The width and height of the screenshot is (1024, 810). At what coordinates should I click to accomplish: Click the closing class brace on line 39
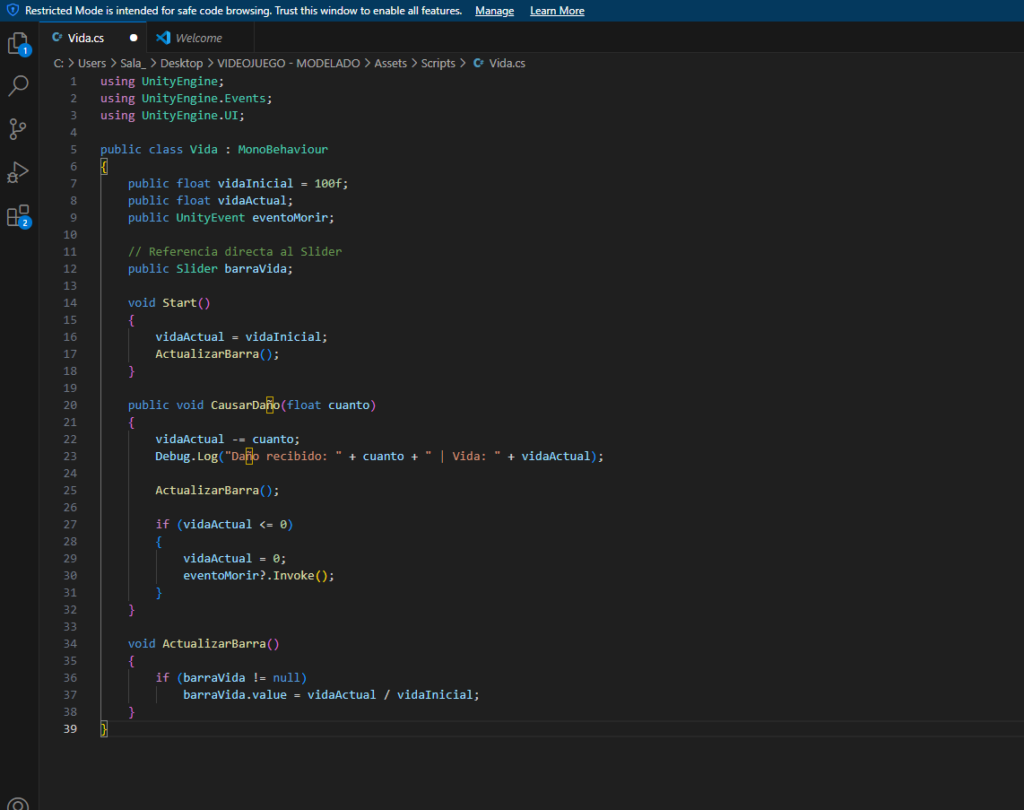coord(104,729)
